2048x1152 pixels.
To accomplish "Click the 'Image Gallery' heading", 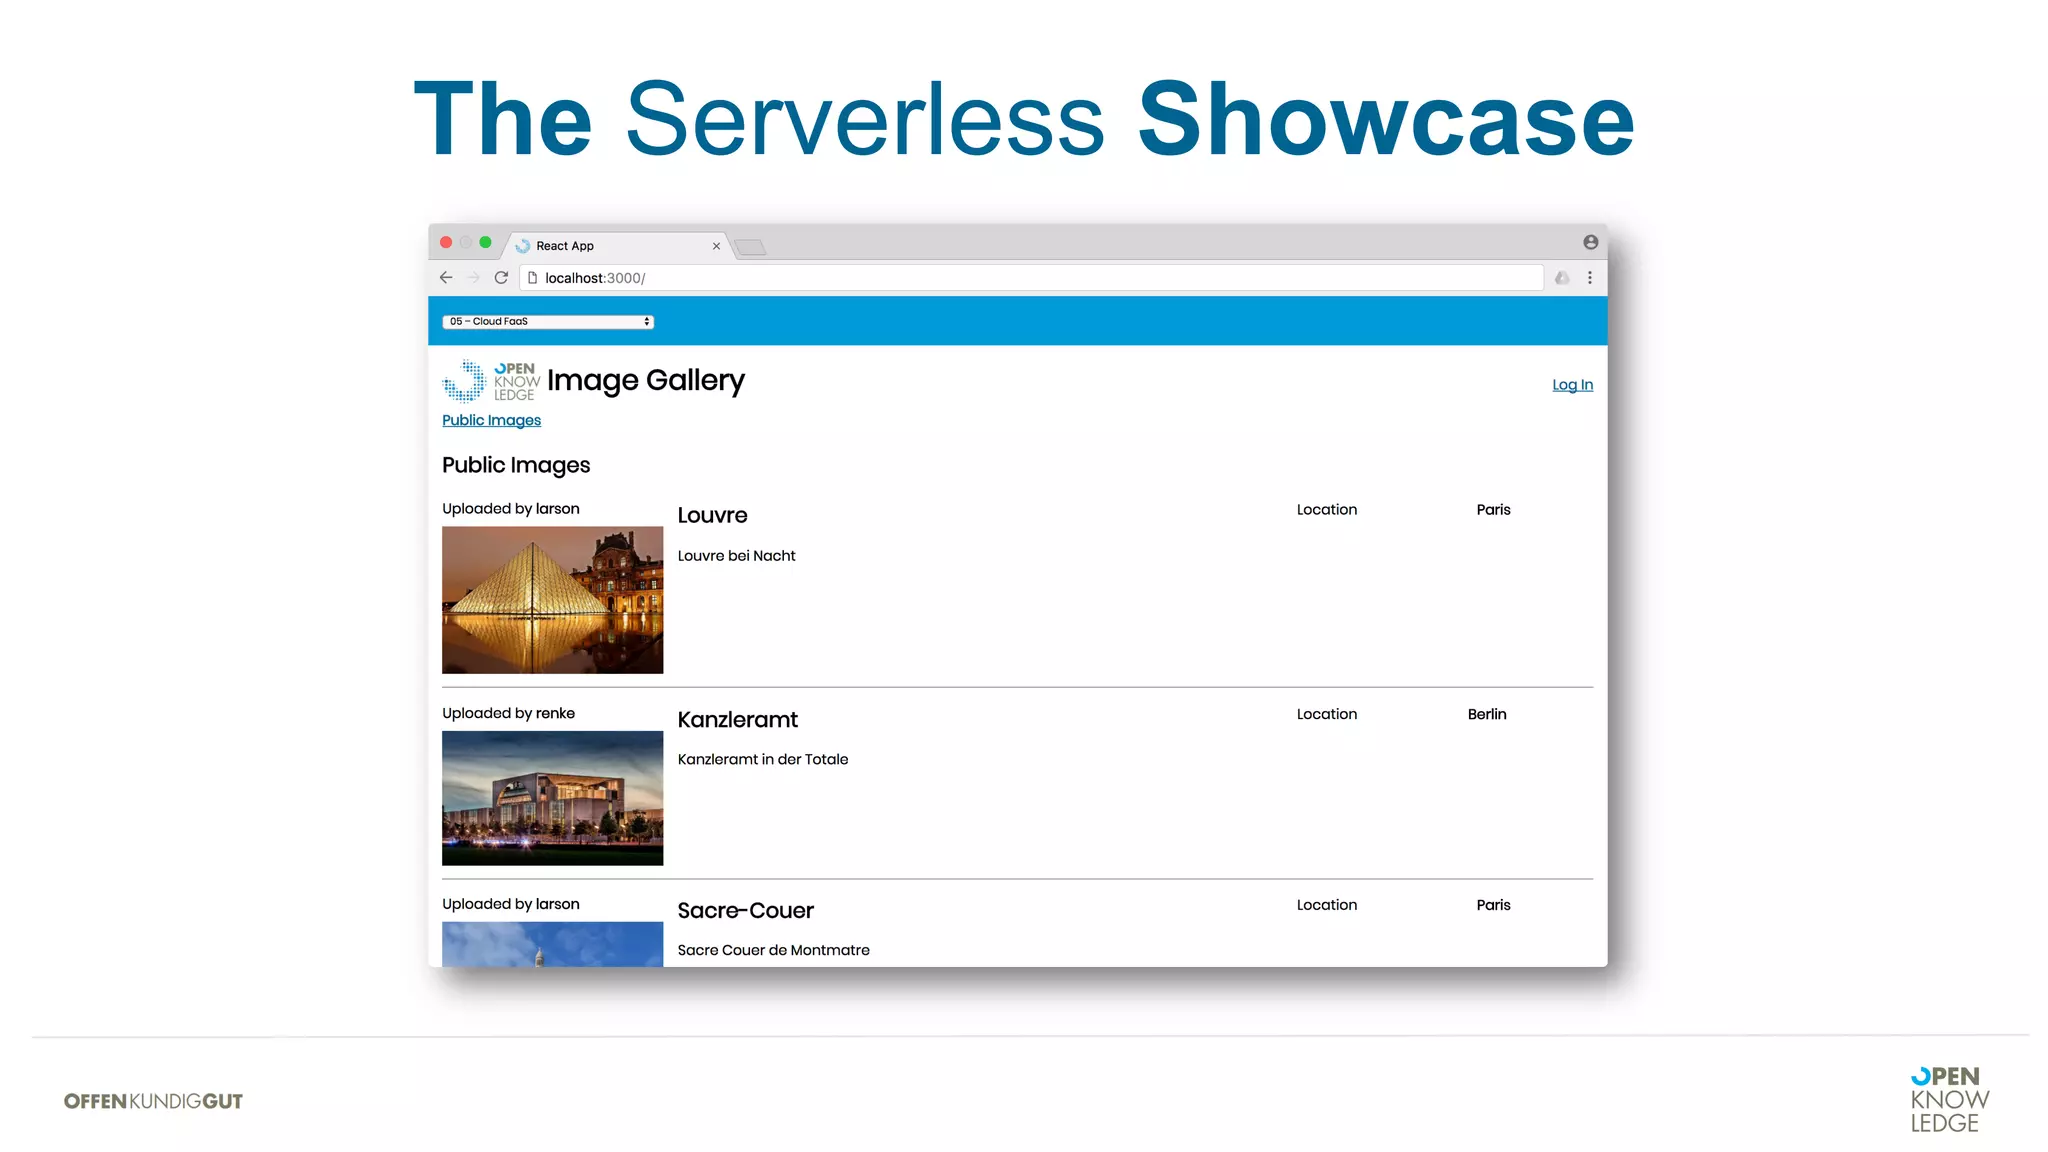I will [x=646, y=380].
